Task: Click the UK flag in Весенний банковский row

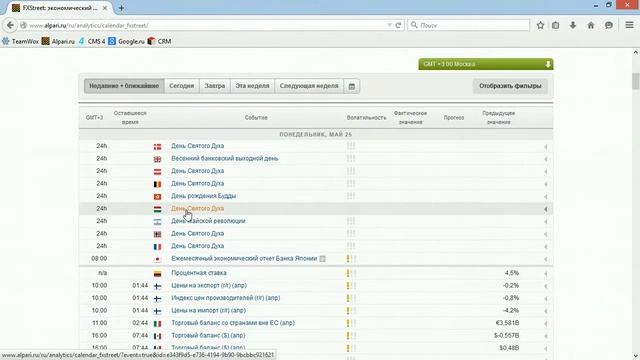Action: pos(157,159)
